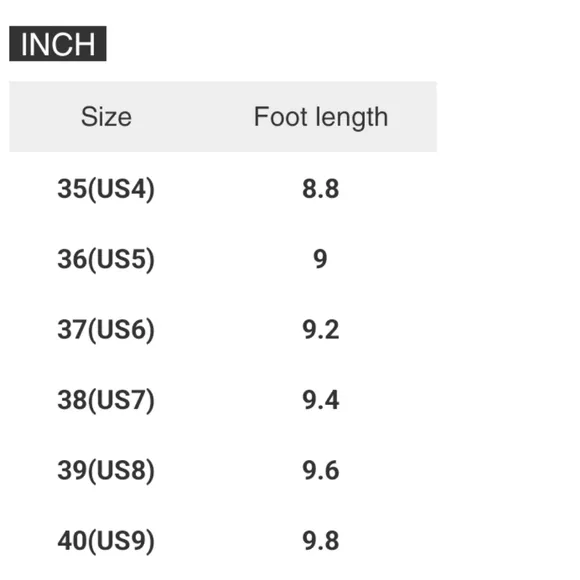The height and width of the screenshot is (580, 580).
Task: Click the 9.8 foot length value
Action: coord(320,541)
